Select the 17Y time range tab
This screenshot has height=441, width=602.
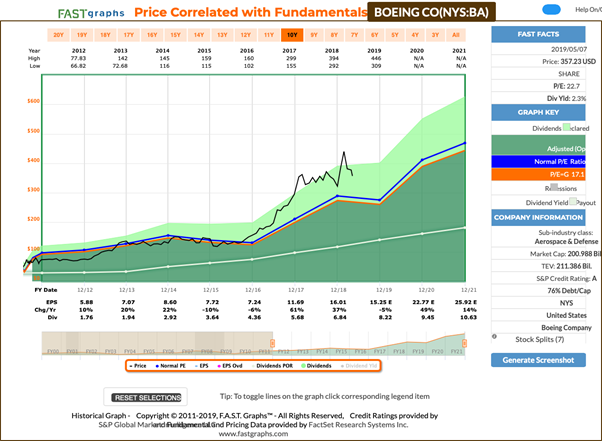(129, 35)
